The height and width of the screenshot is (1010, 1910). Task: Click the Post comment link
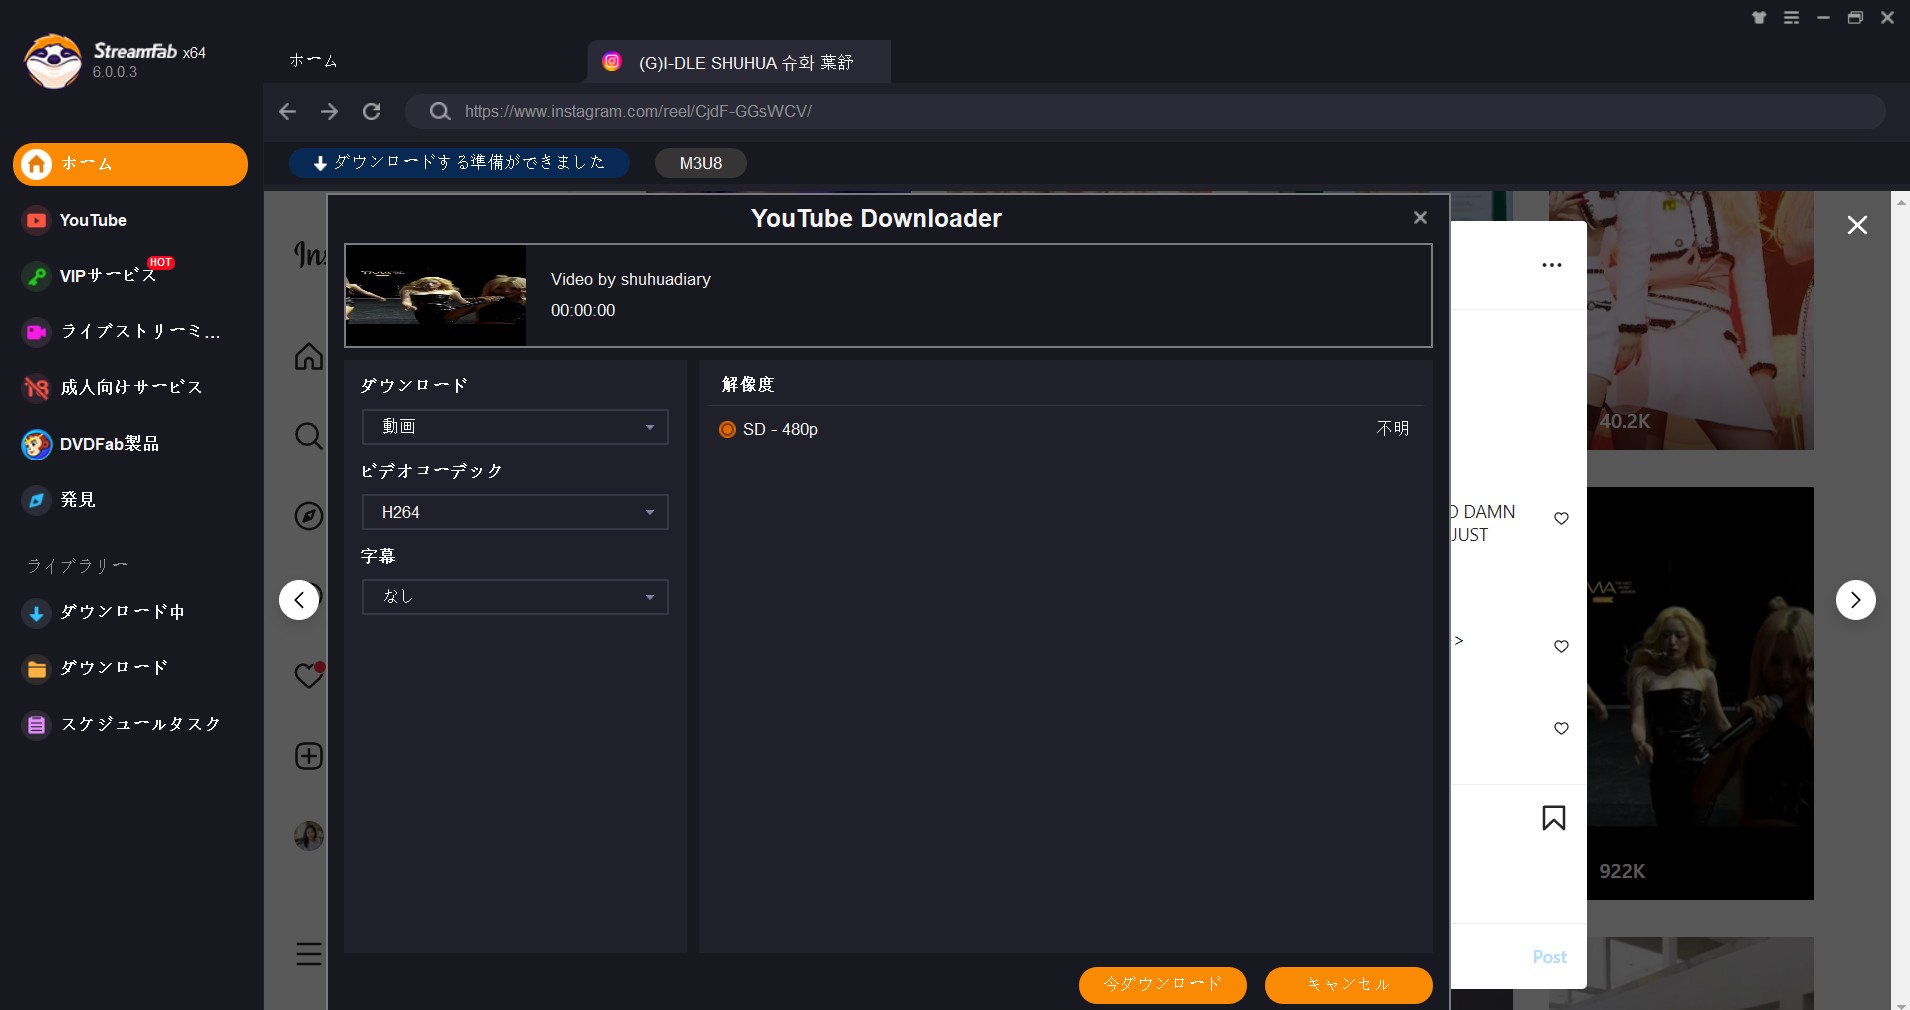pyautogui.click(x=1550, y=957)
